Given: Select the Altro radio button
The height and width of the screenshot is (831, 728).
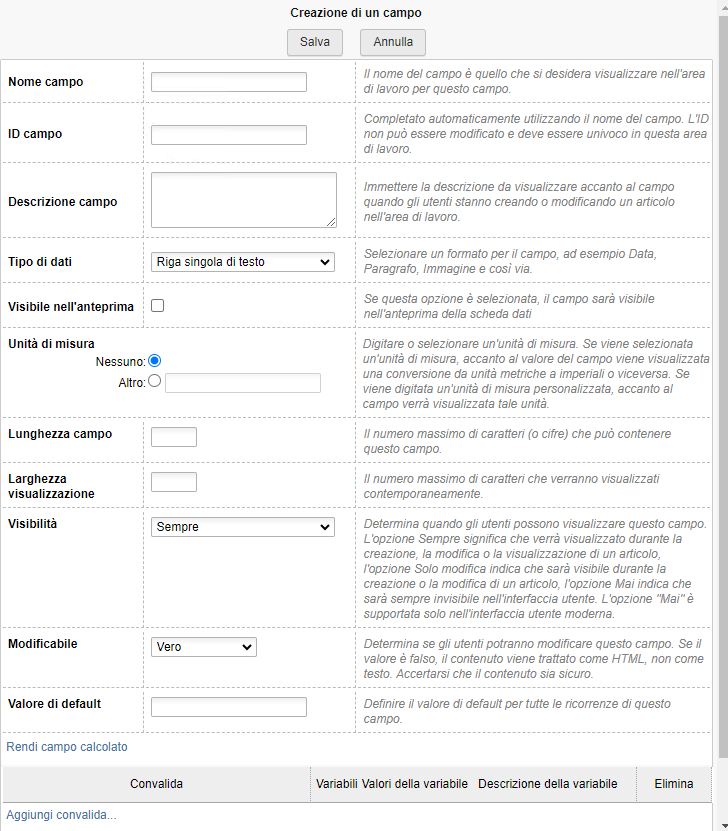Looking at the screenshot, I should [x=156, y=380].
